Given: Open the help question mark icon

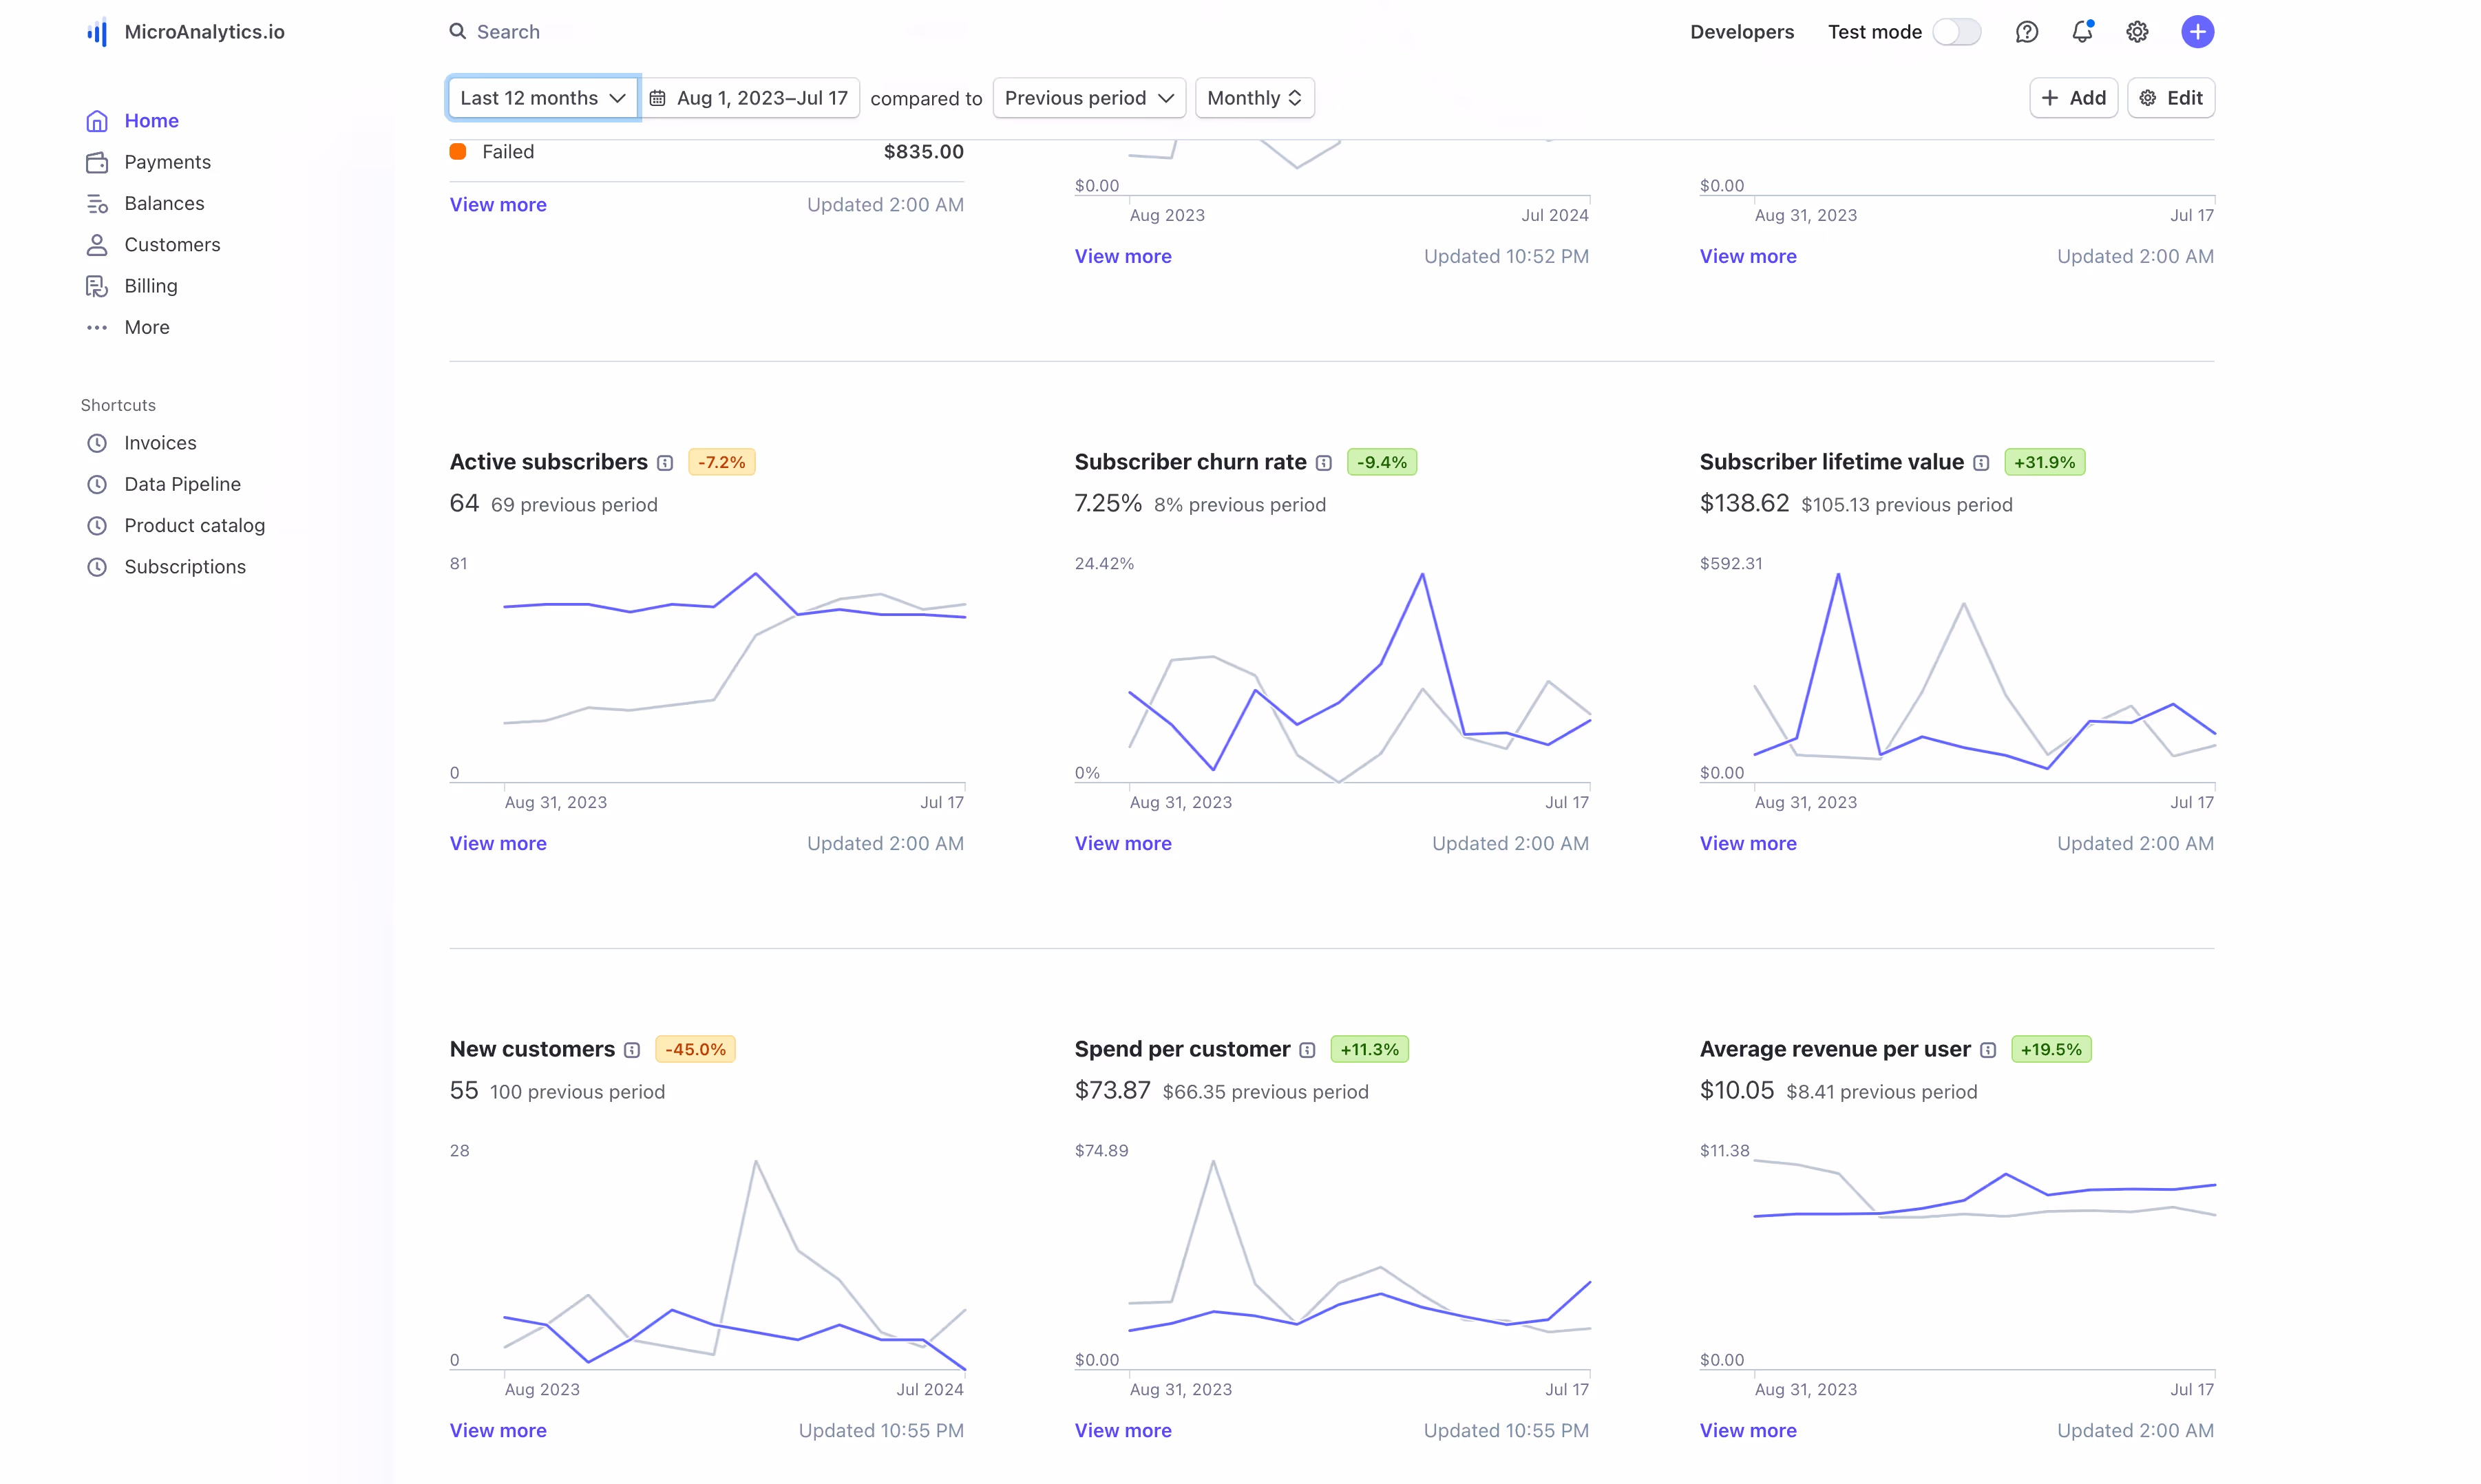Looking at the screenshot, I should (2026, 32).
